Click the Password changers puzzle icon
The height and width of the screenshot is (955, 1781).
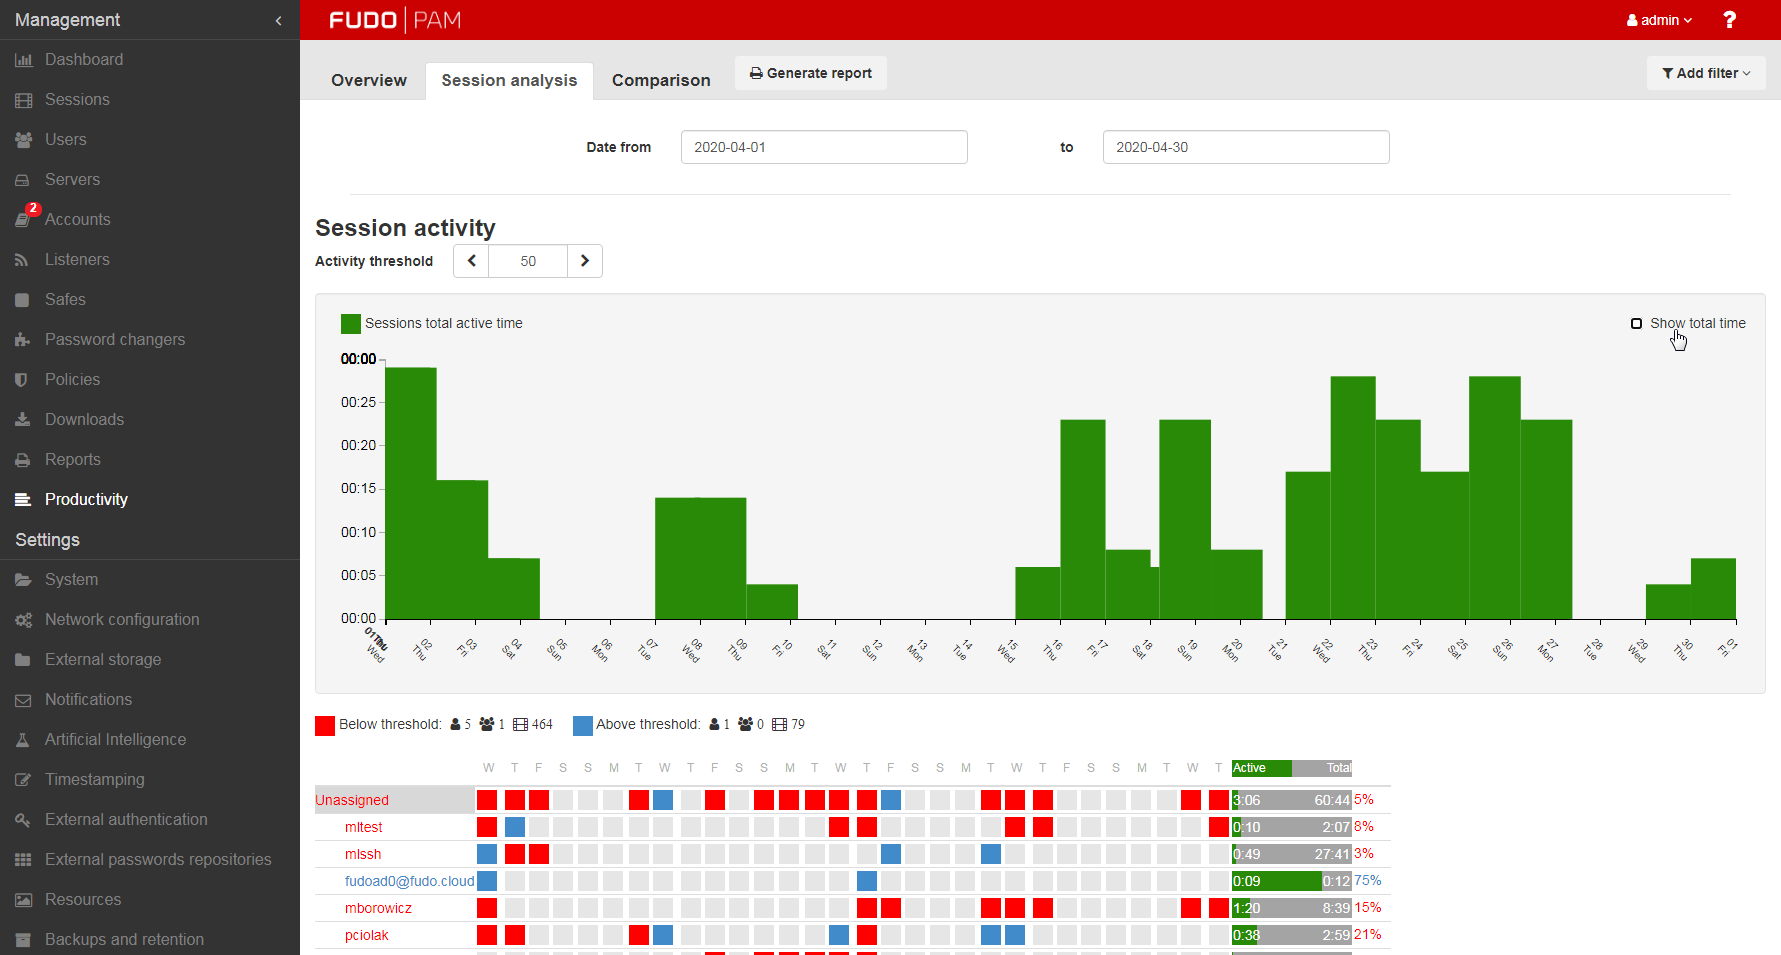coord(23,340)
